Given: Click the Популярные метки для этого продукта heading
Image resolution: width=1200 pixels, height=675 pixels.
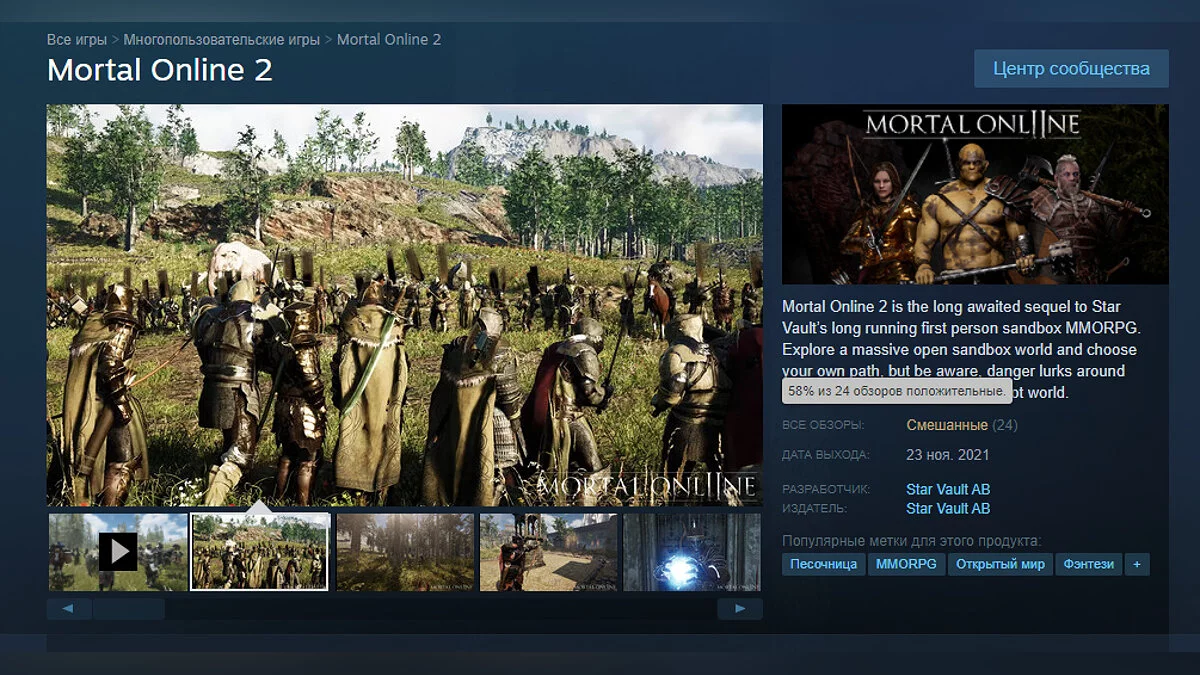Looking at the screenshot, I should click(x=912, y=541).
